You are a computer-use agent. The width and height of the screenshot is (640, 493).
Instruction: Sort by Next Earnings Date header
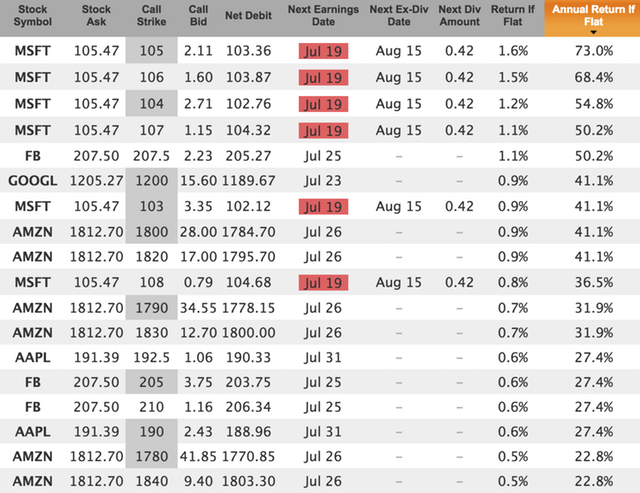pyautogui.click(x=323, y=16)
